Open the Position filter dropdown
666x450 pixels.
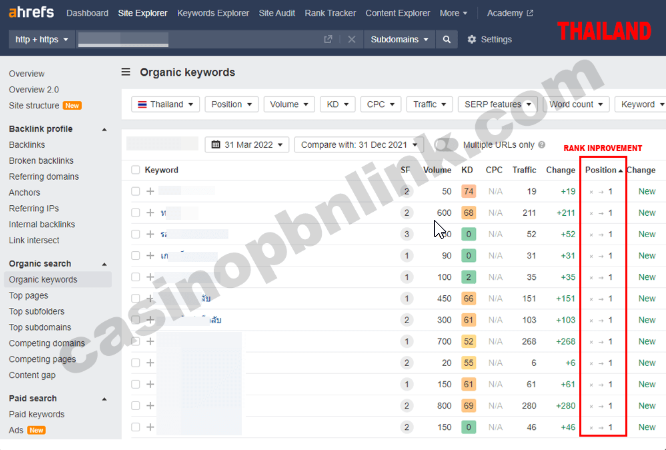point(231,104)
